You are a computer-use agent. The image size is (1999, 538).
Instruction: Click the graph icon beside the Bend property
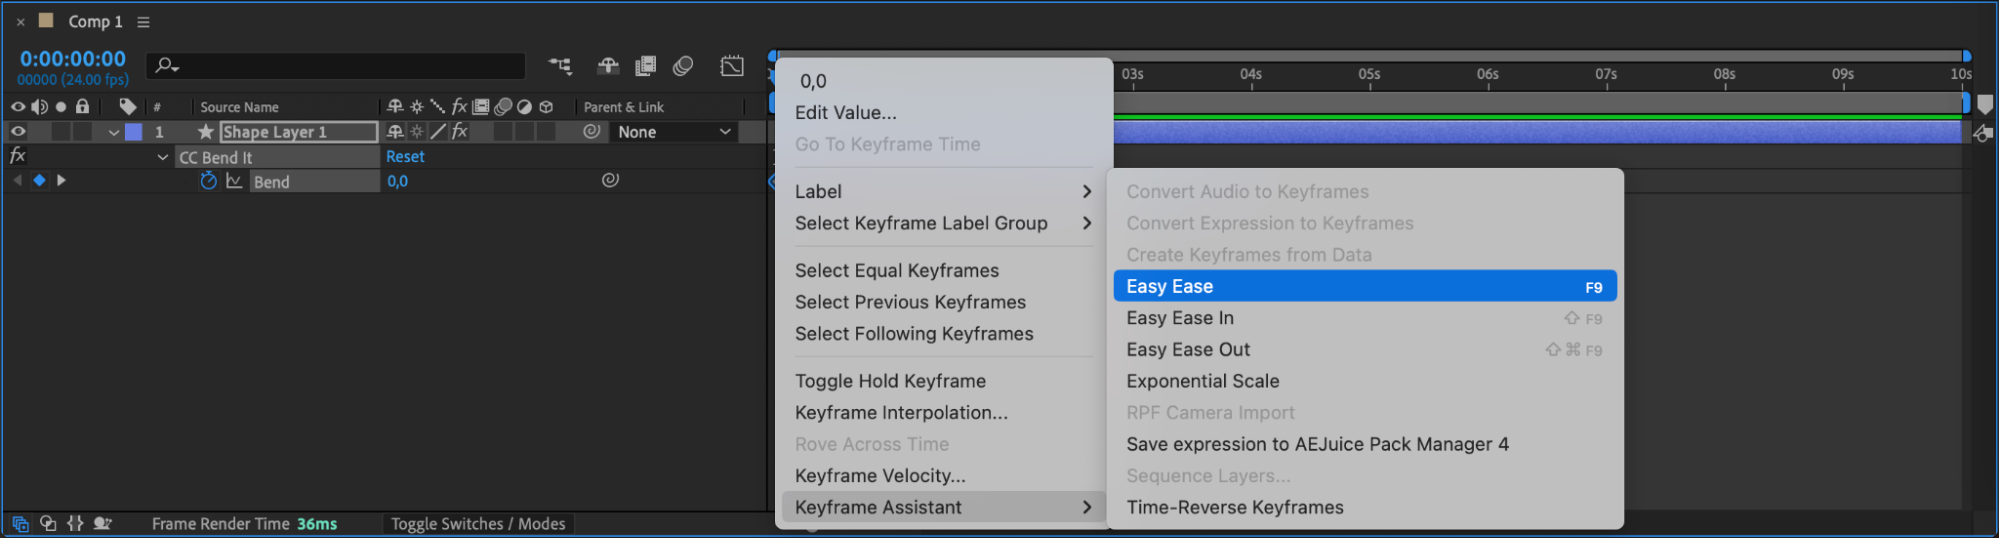(x=234, y=181)
